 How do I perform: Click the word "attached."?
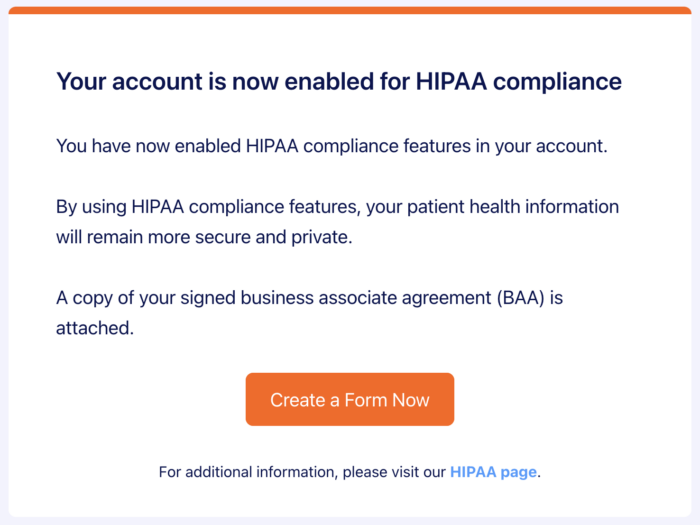pos(94,328)
